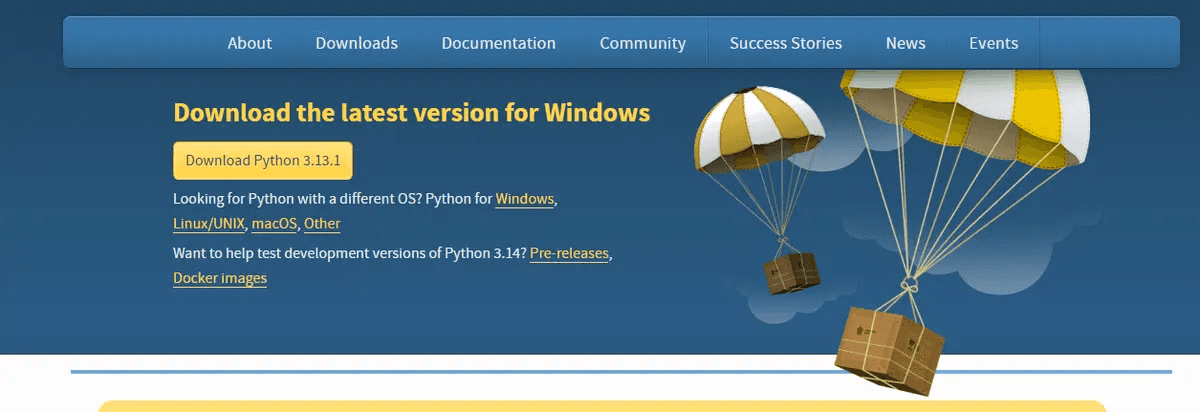Follow the Linux/UNIX link
The height and width of the screenshot is (412, 1200).
click(209, 224)
